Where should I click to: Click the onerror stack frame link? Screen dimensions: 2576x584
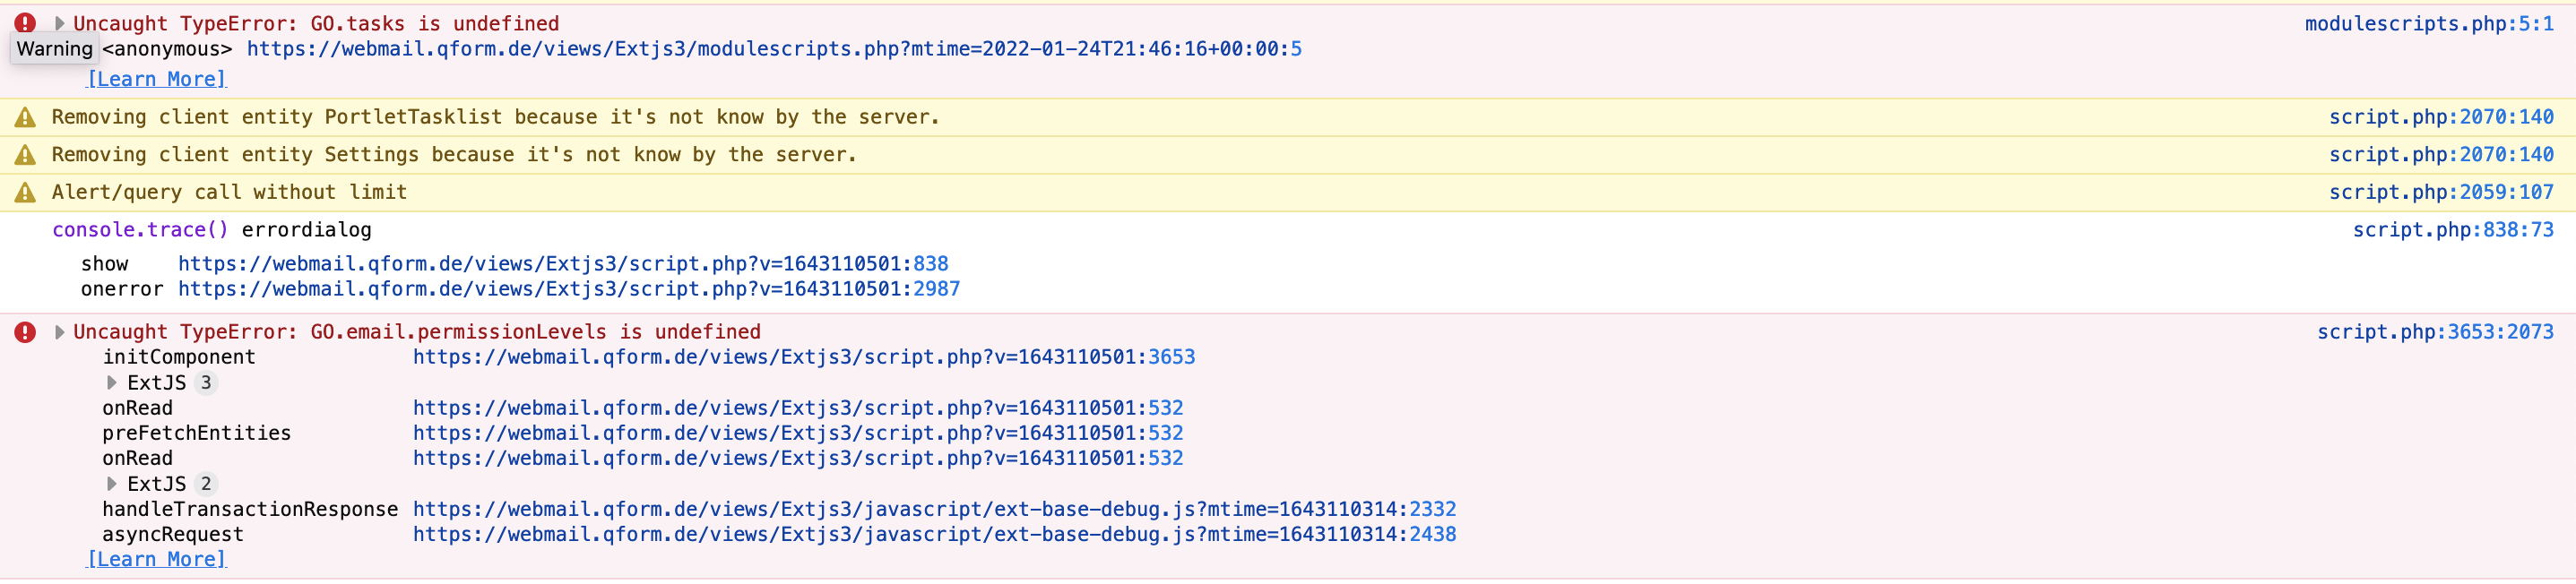568,289
